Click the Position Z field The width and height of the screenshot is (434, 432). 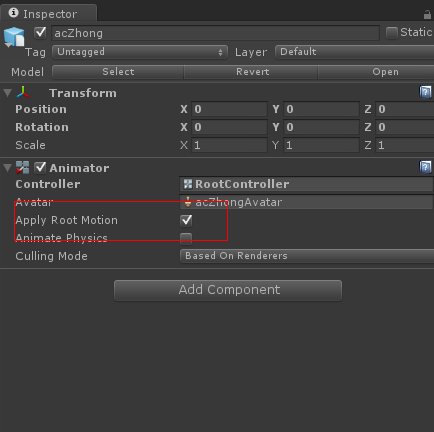pos(405,109)
